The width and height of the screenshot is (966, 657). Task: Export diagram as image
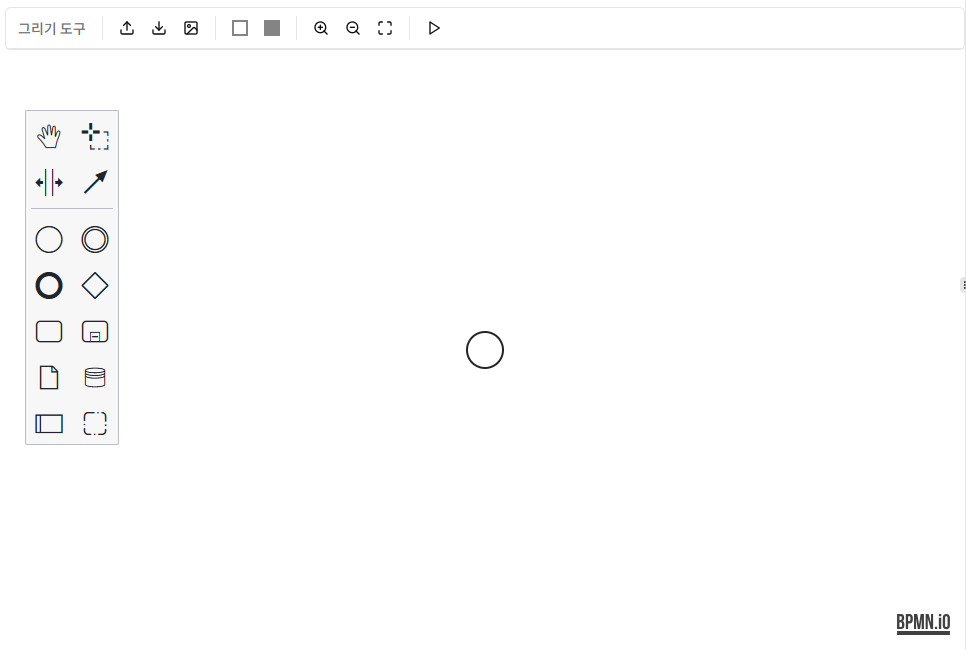191,28
